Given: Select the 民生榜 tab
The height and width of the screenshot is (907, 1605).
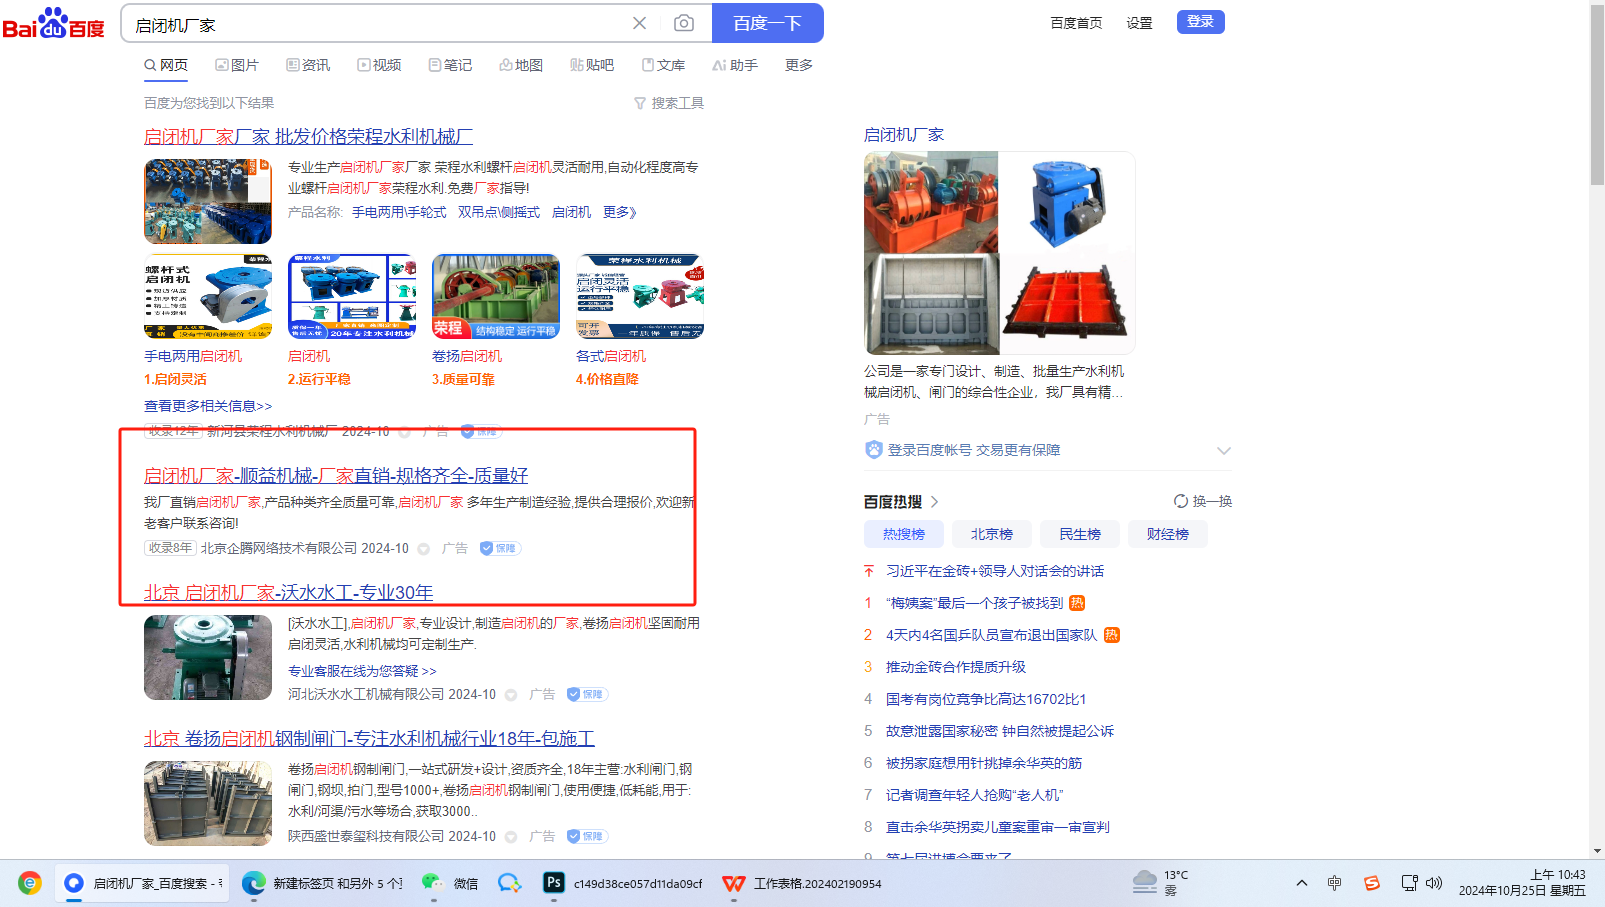Looking at the screenshot, I should [1080, 534].
